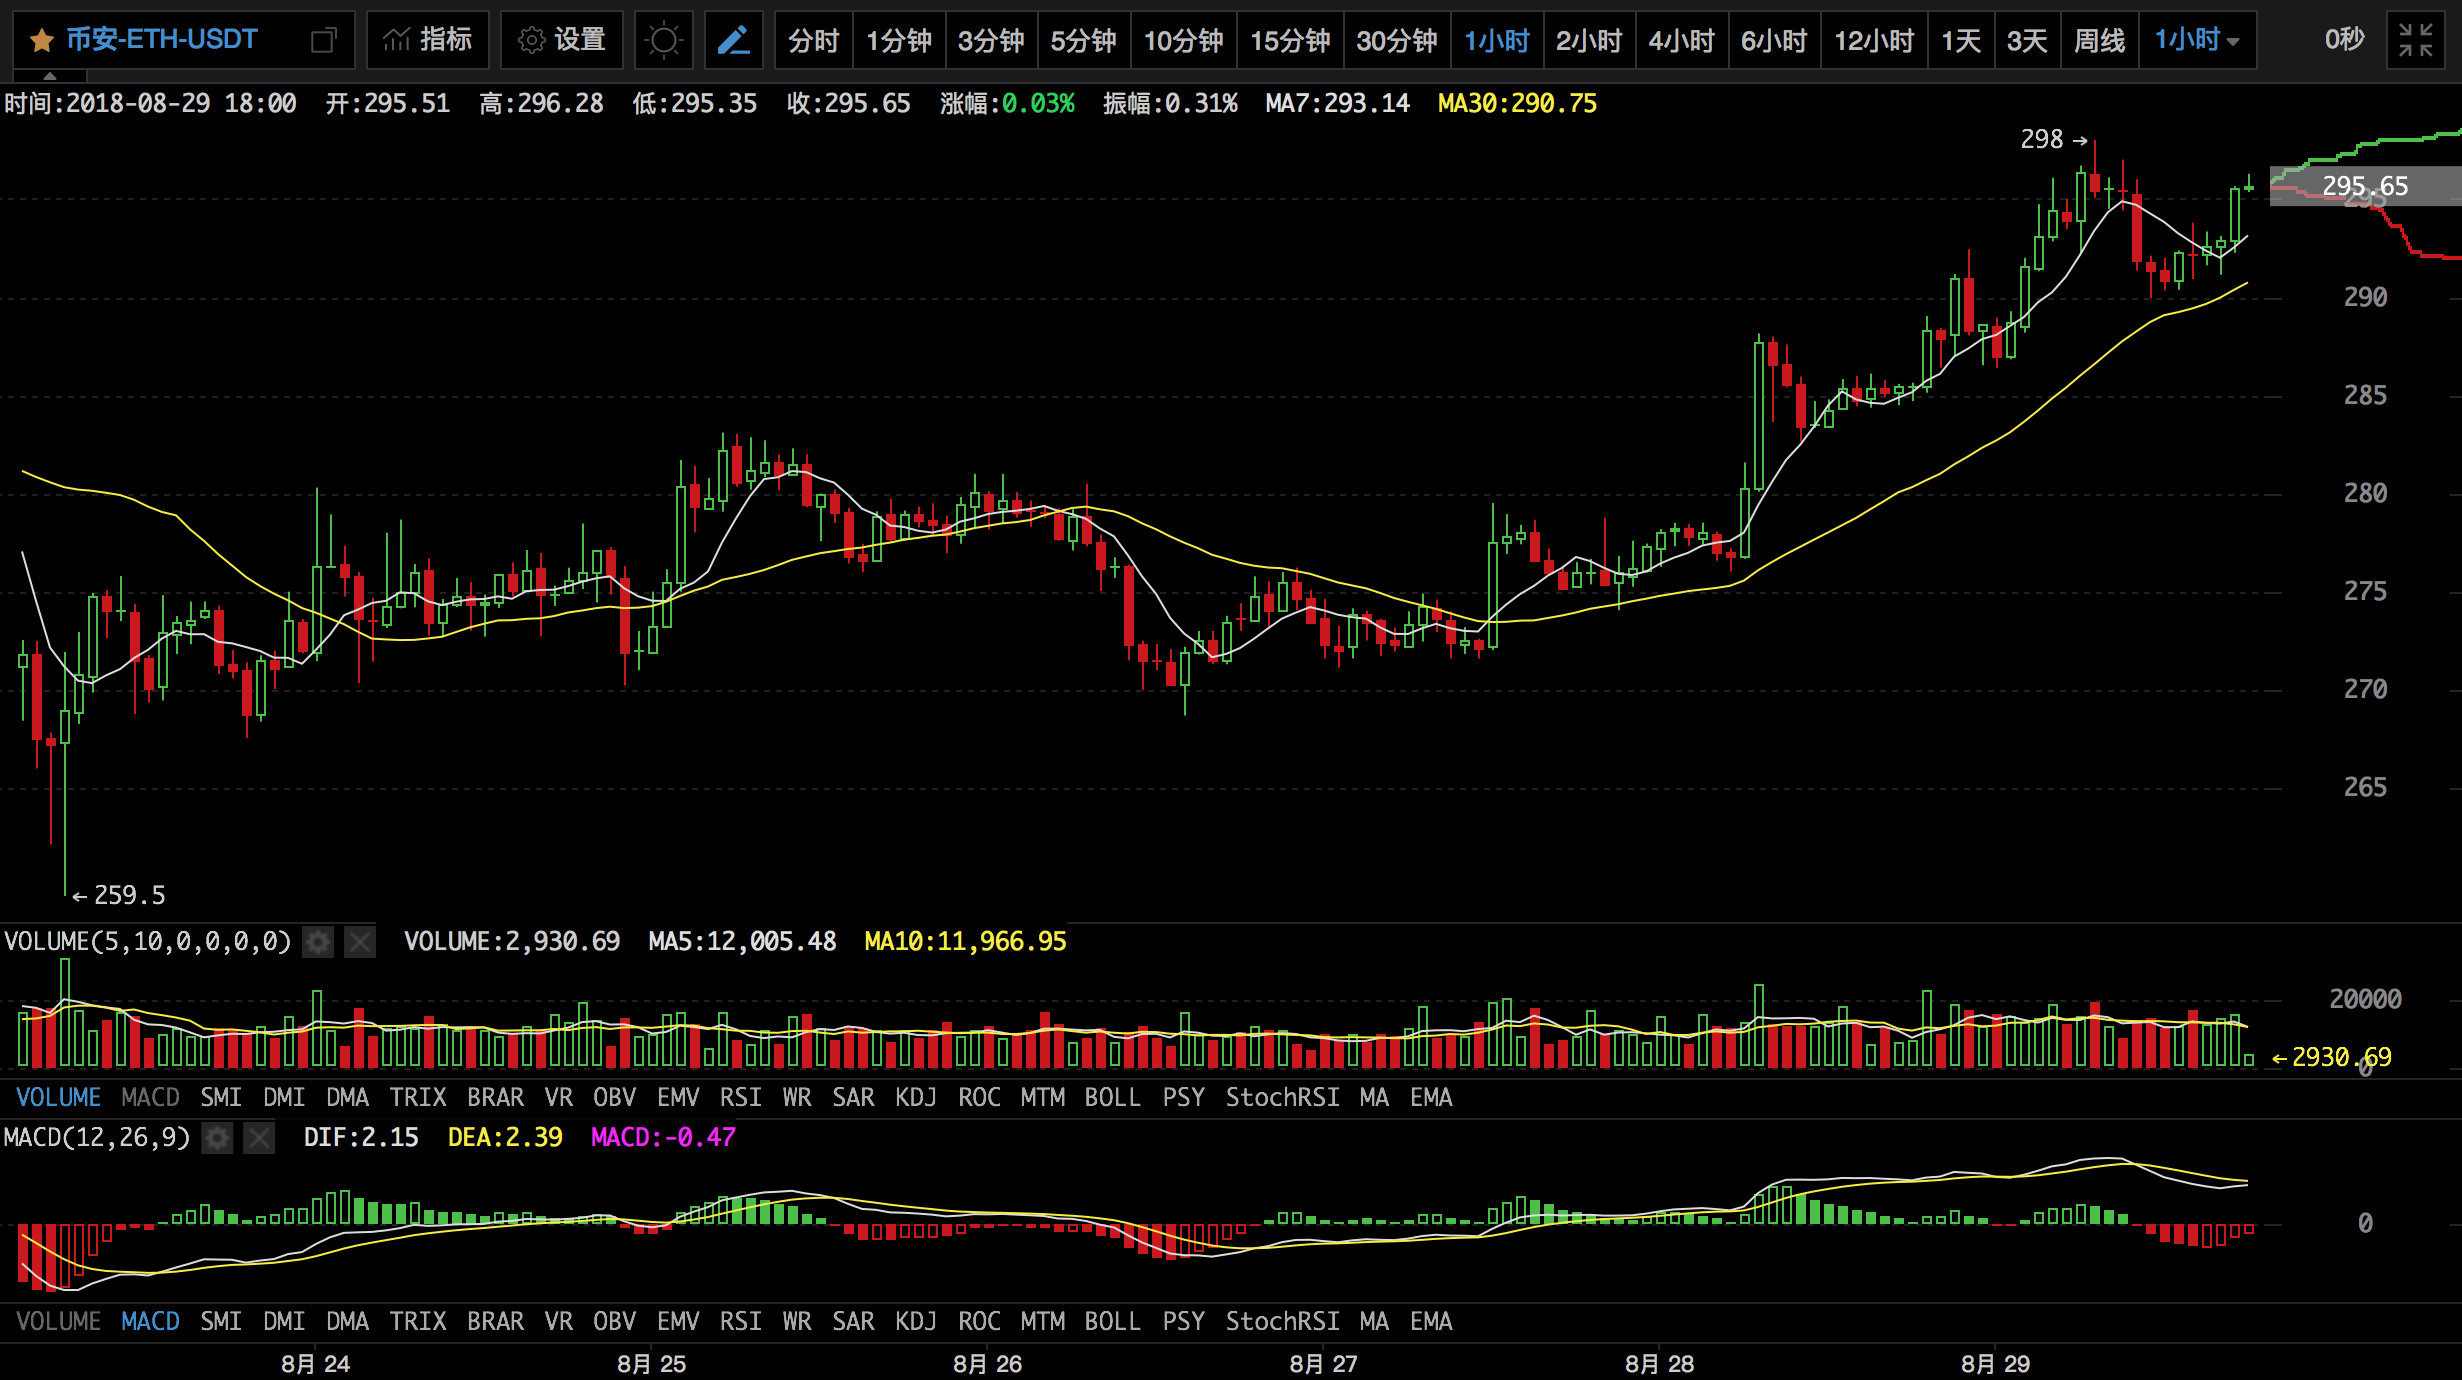Select the pencil drawing tool
2462x1380 pixels.
(734, 40)
